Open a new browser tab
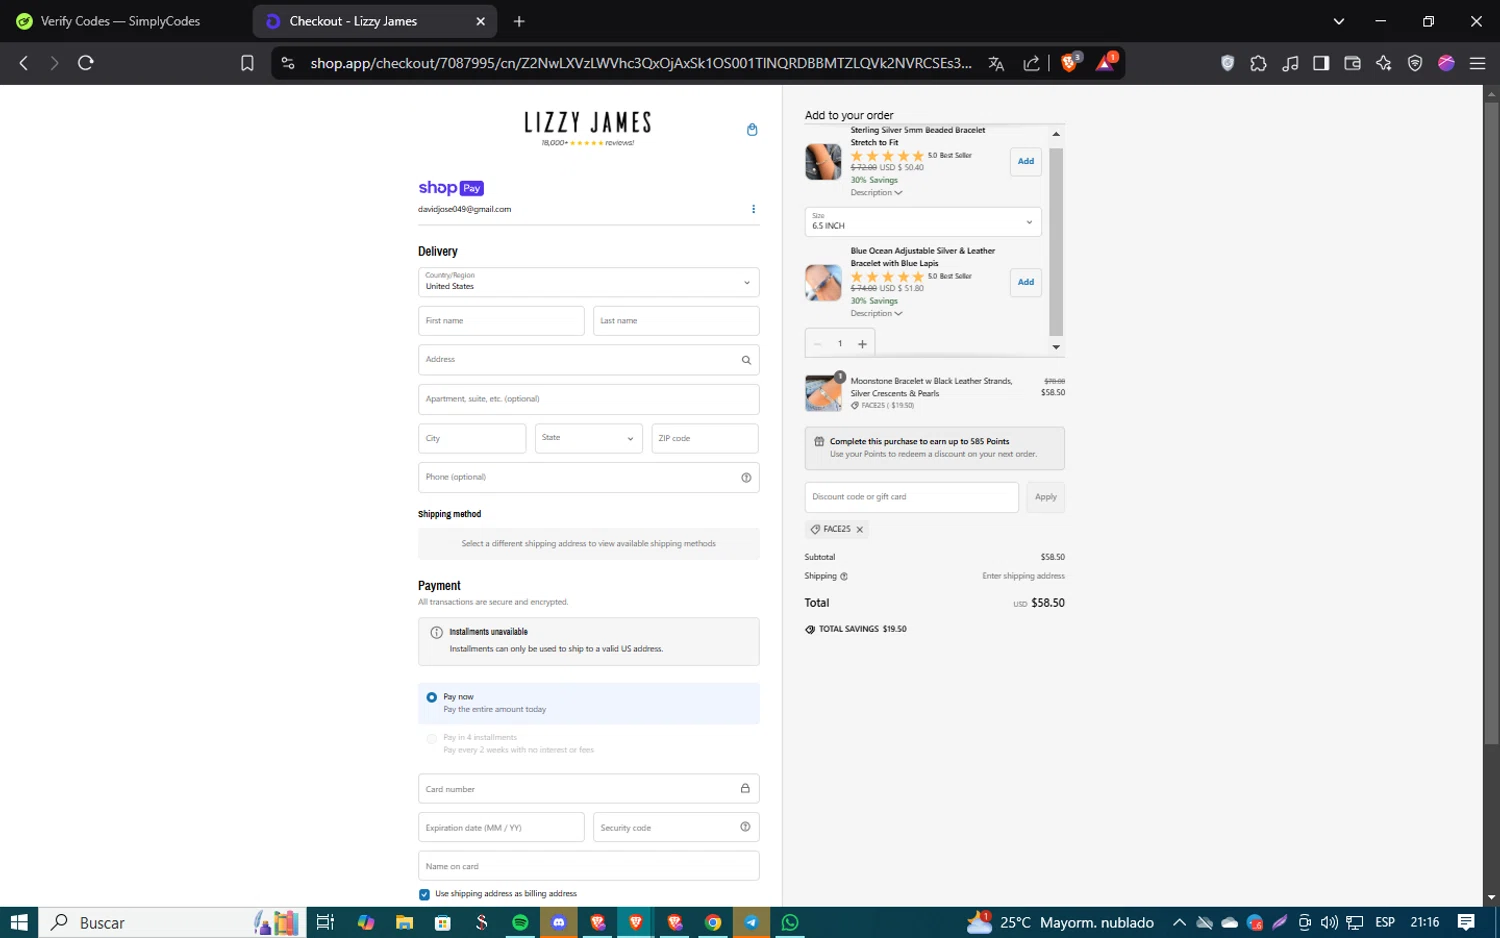Viewport: 1500px width, 938px height. (519, 21)
